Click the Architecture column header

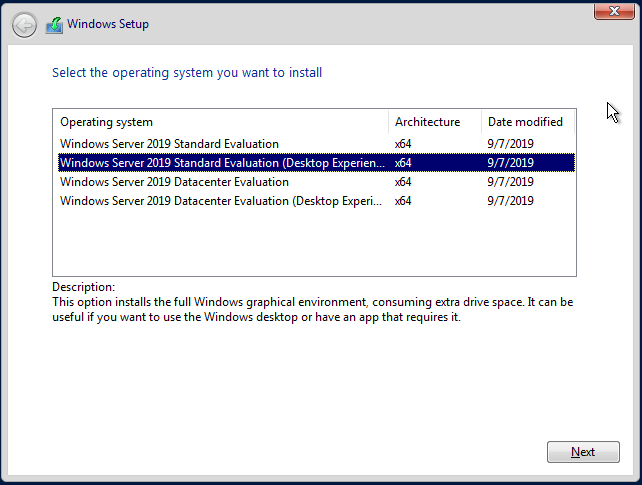(435, 122)
